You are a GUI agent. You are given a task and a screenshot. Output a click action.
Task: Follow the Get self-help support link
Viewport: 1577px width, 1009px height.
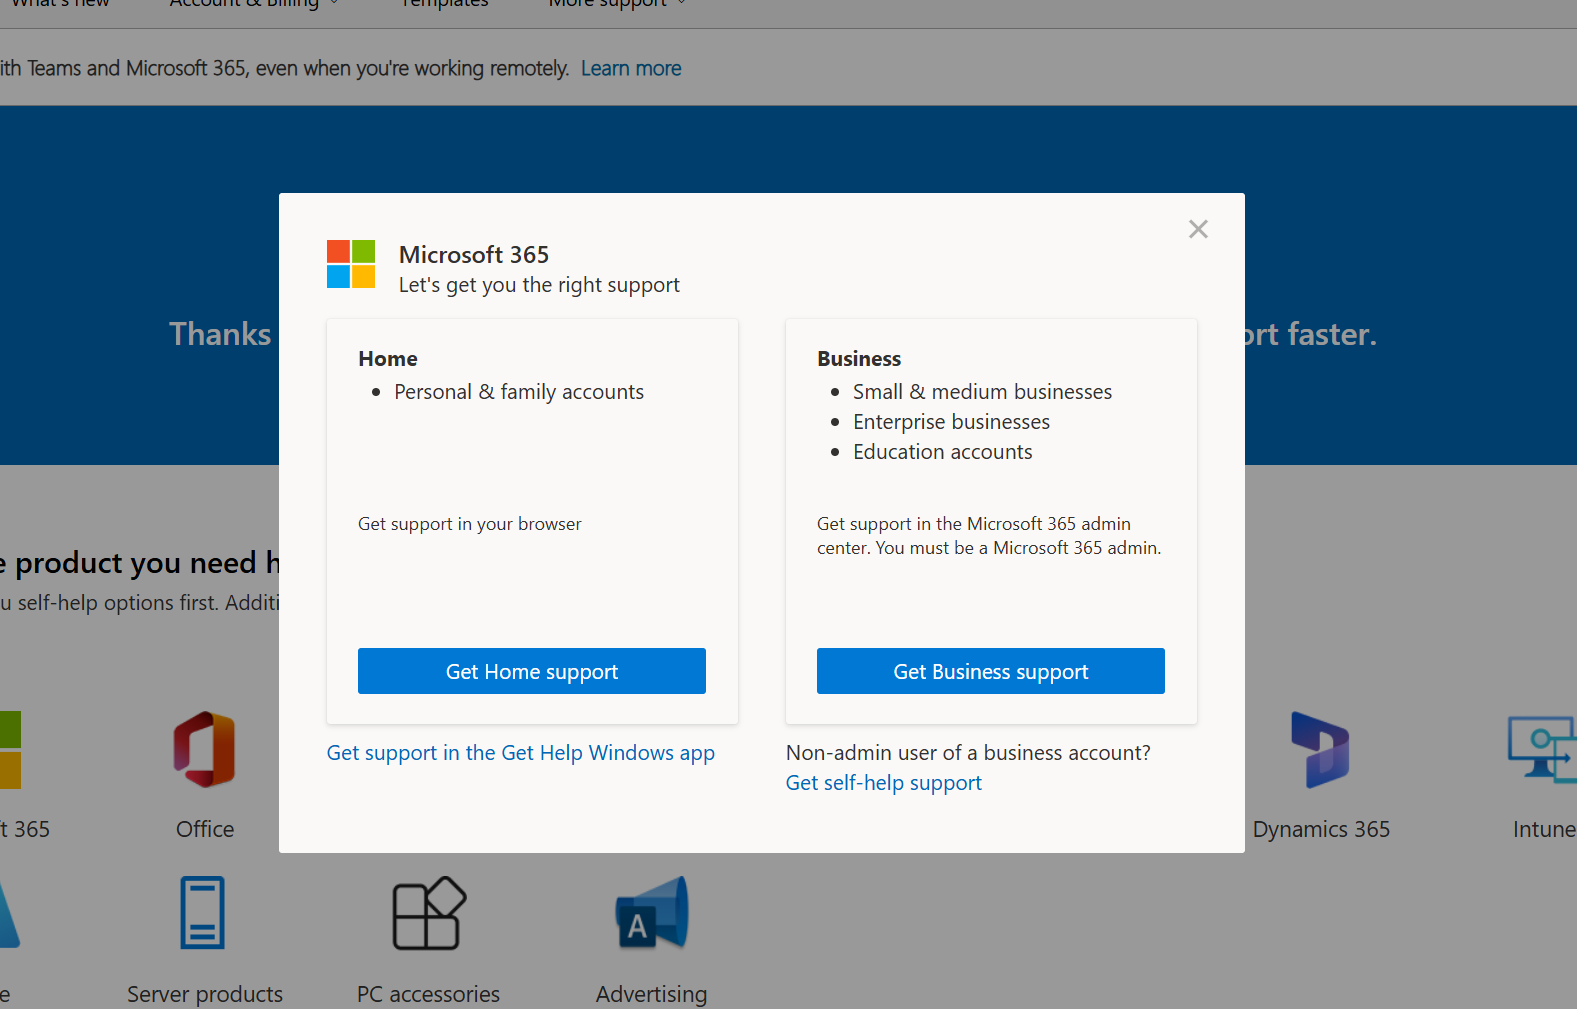point(884,783)
